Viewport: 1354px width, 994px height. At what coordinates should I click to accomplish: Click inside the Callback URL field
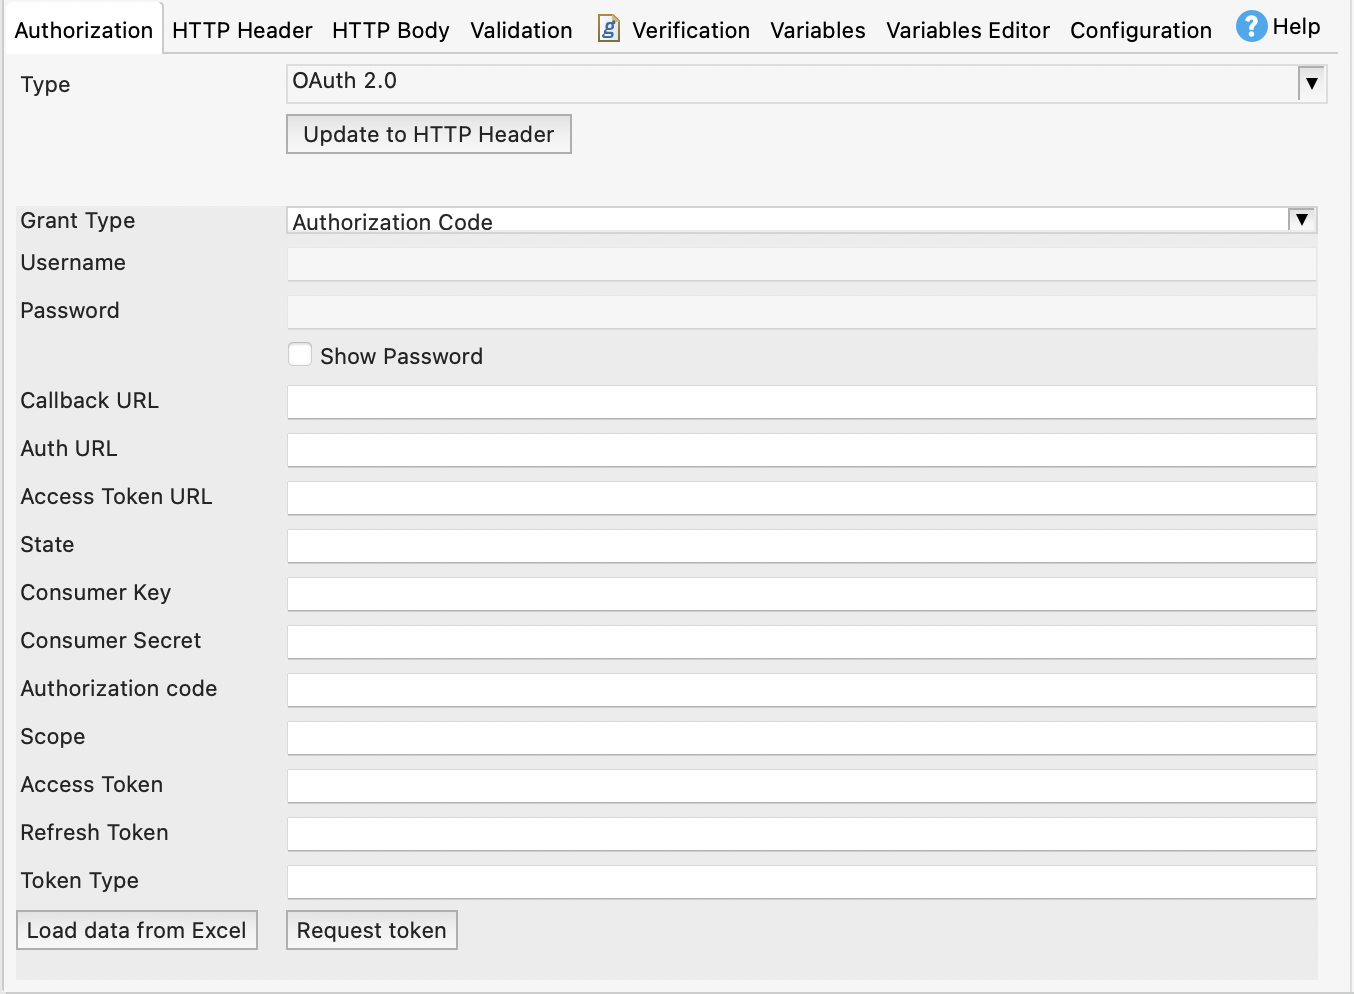click(x=800, y=401)
